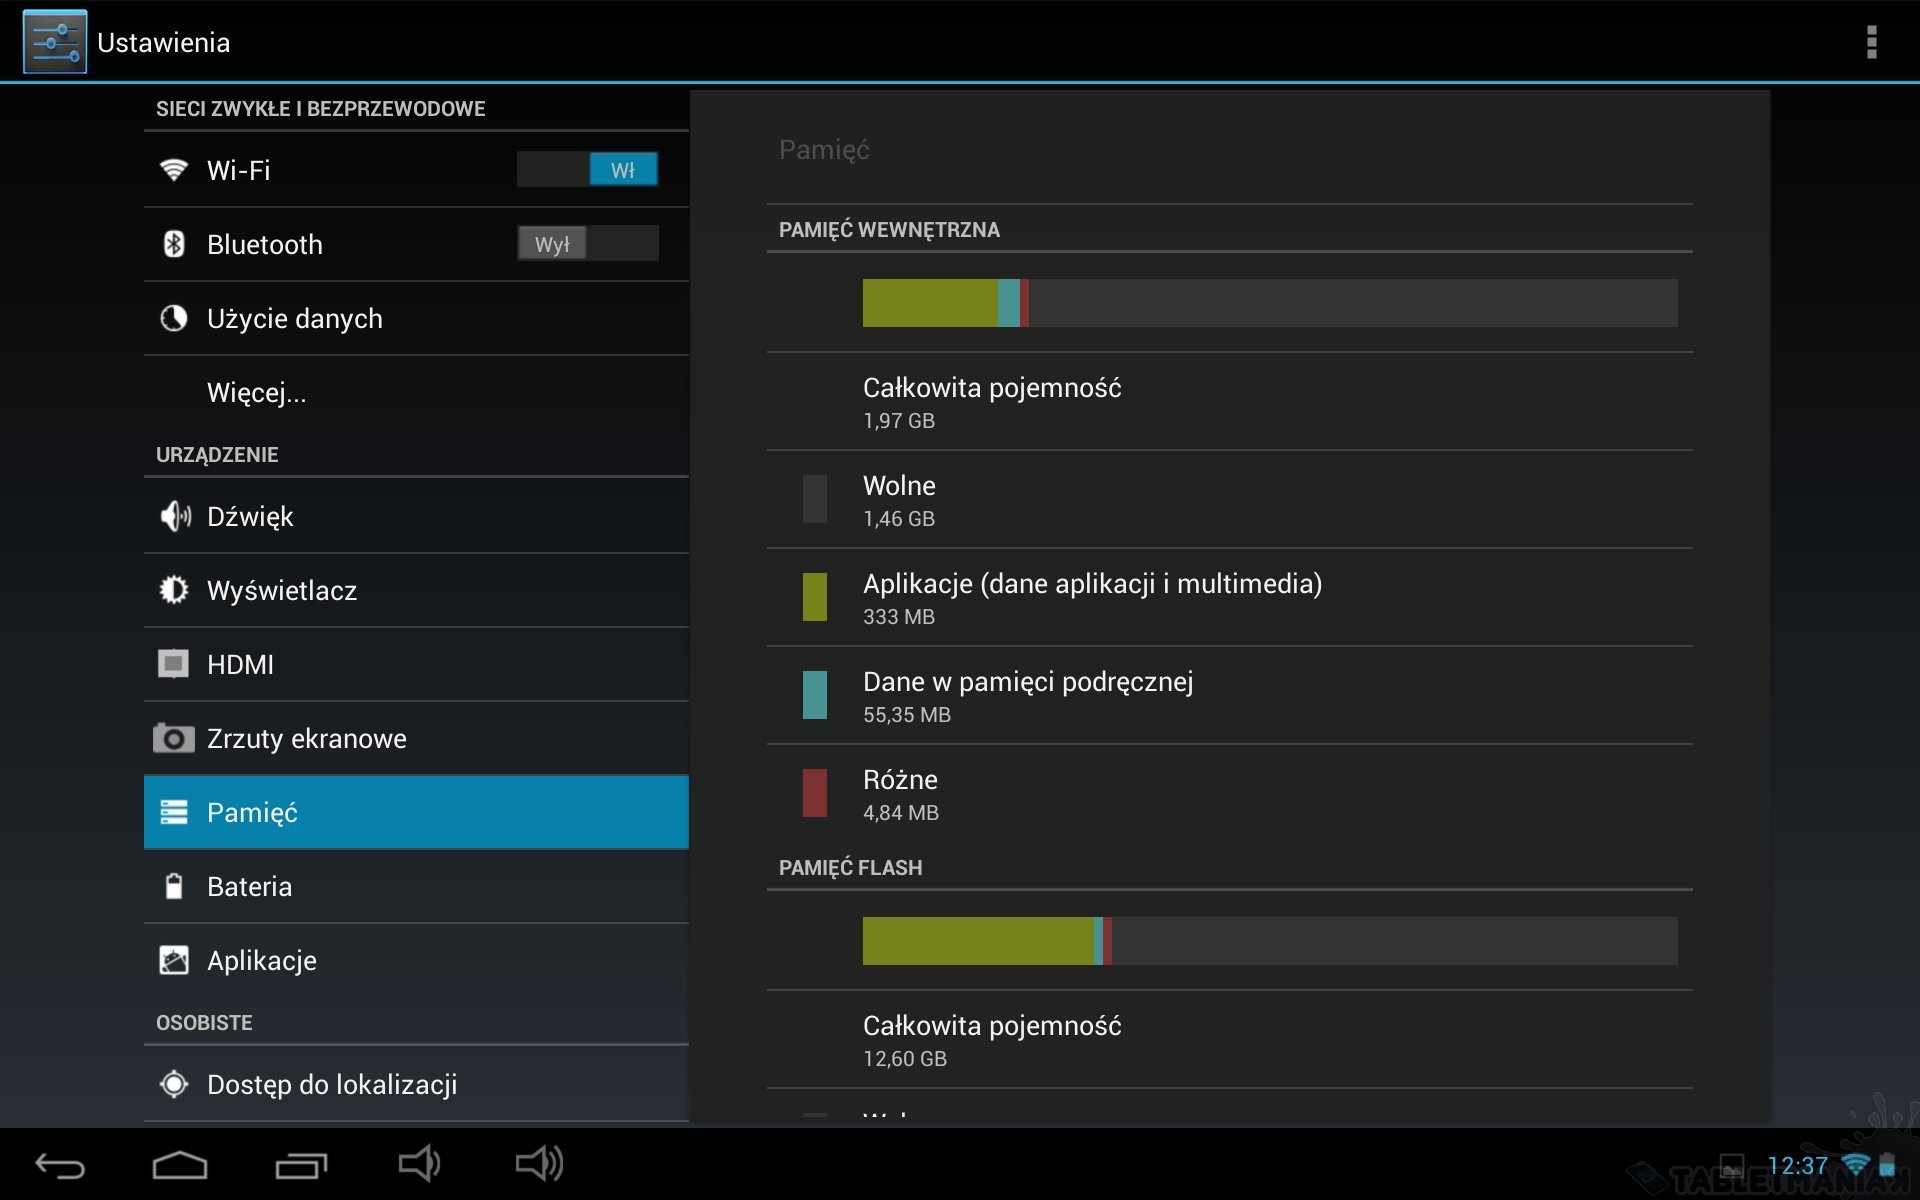
Task: Click the Zrzuty ekranowe camera icon
Action: coord(174,738)
